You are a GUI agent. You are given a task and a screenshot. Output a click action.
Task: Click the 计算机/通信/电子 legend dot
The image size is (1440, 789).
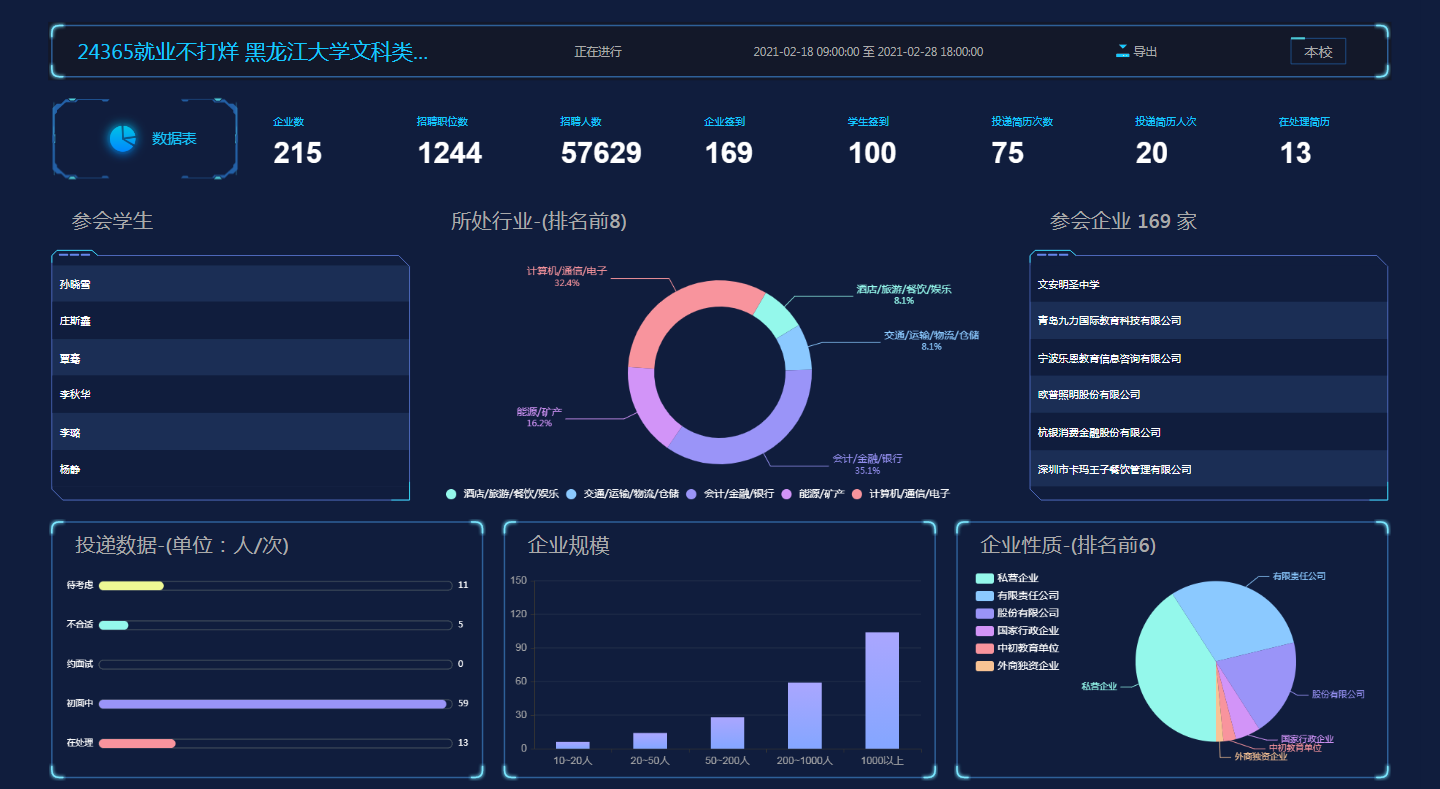pos(856,494)
